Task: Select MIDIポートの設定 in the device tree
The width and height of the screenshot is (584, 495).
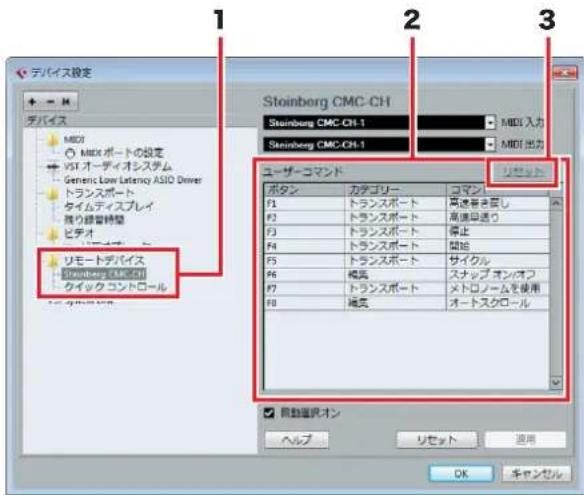Action: tap(122, 153)
